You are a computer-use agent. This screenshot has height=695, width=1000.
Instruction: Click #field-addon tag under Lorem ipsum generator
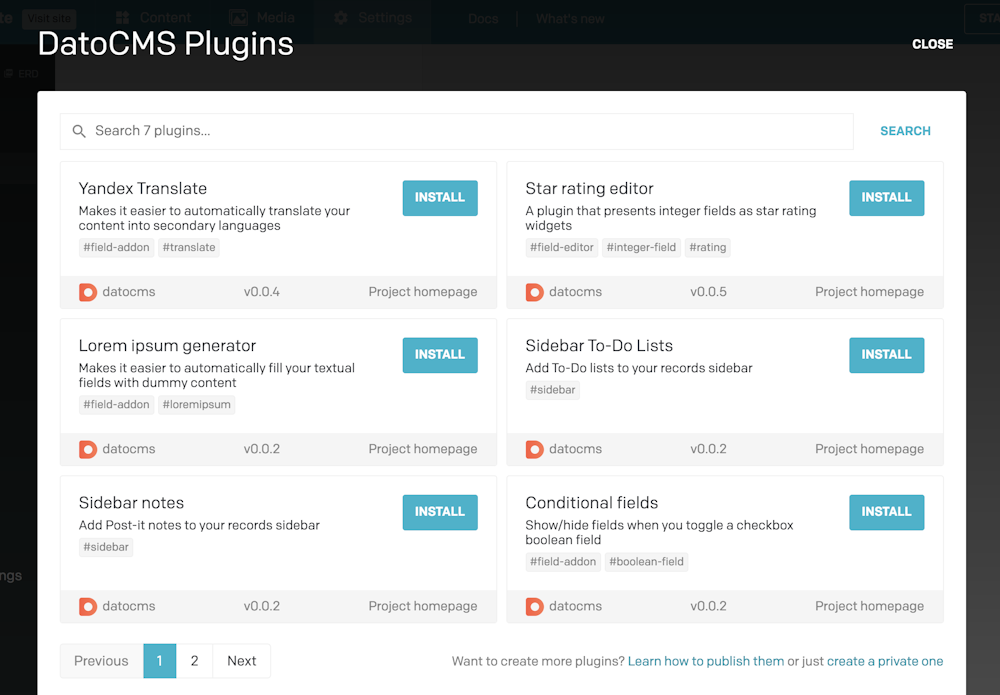(116, 405)
